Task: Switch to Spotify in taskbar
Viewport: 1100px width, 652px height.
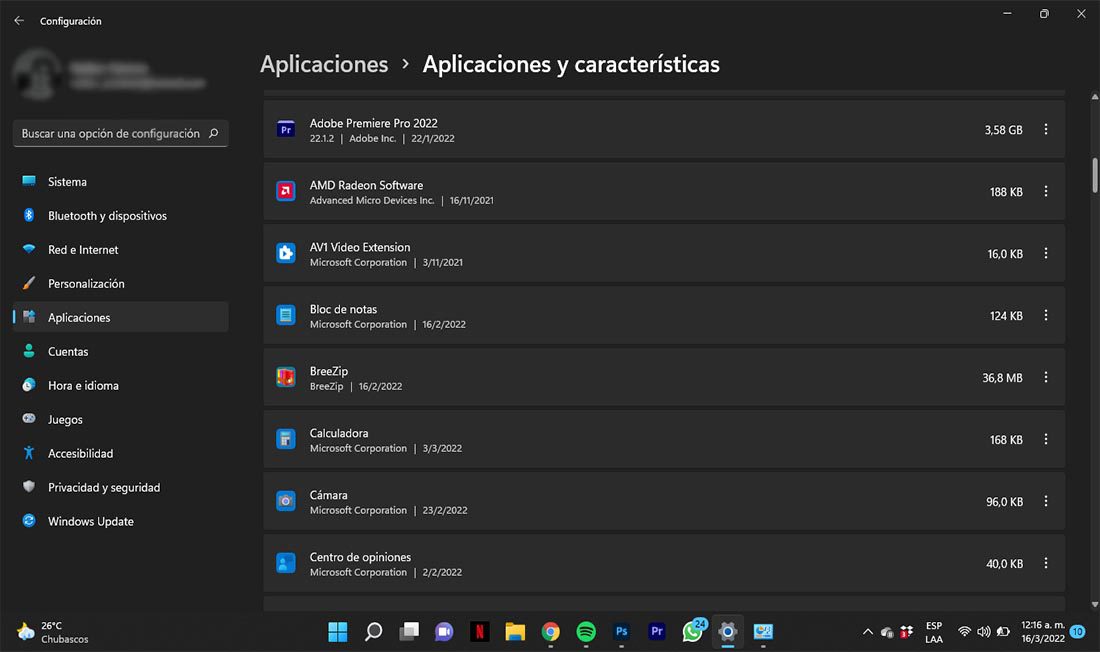Action: pos(586,632)
